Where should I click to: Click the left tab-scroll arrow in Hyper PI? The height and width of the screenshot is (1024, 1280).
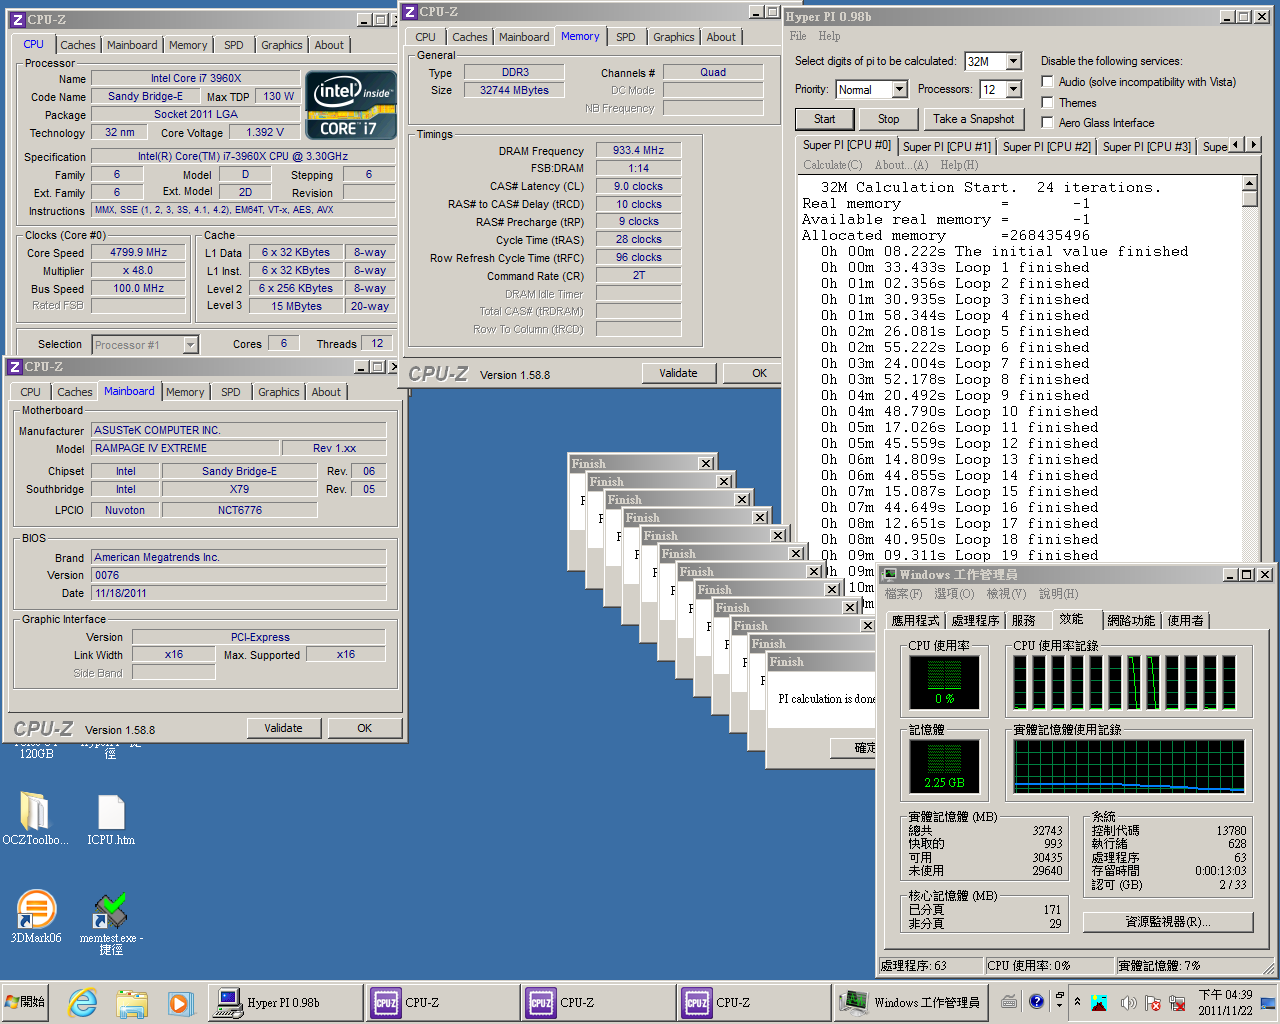[x=1237, y=145]
